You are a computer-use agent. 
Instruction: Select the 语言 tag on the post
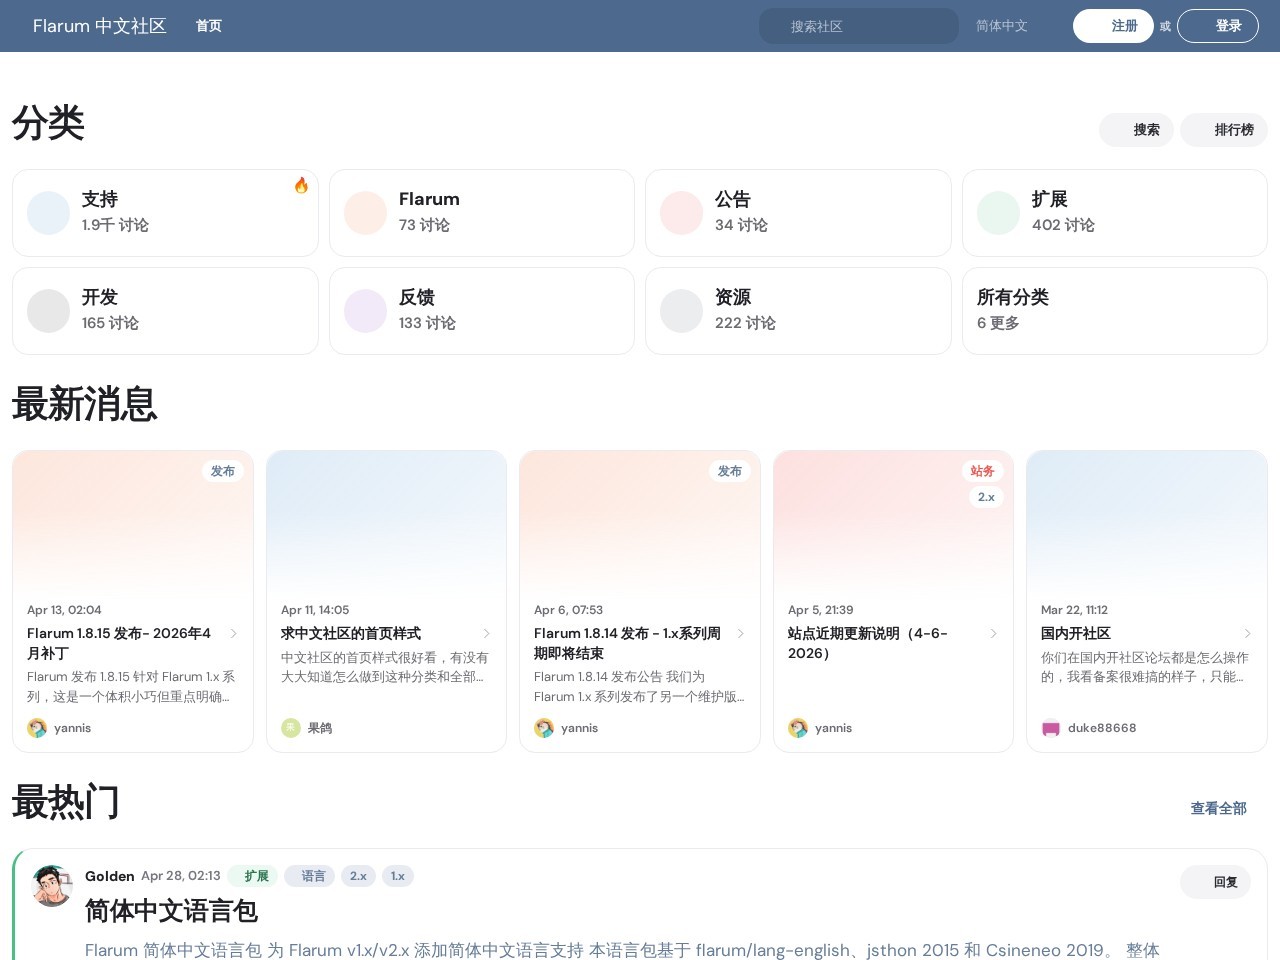310,876
